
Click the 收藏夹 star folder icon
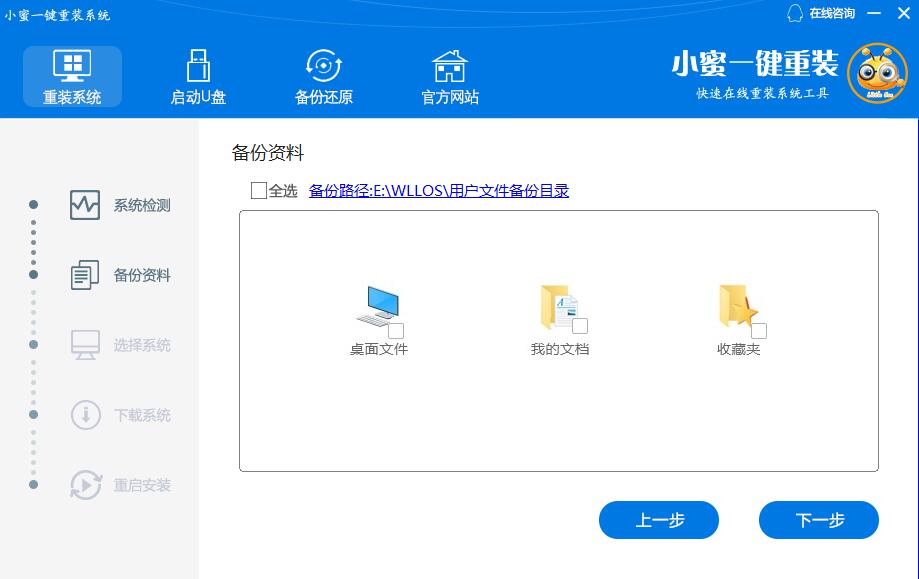[x=737, y=306]
